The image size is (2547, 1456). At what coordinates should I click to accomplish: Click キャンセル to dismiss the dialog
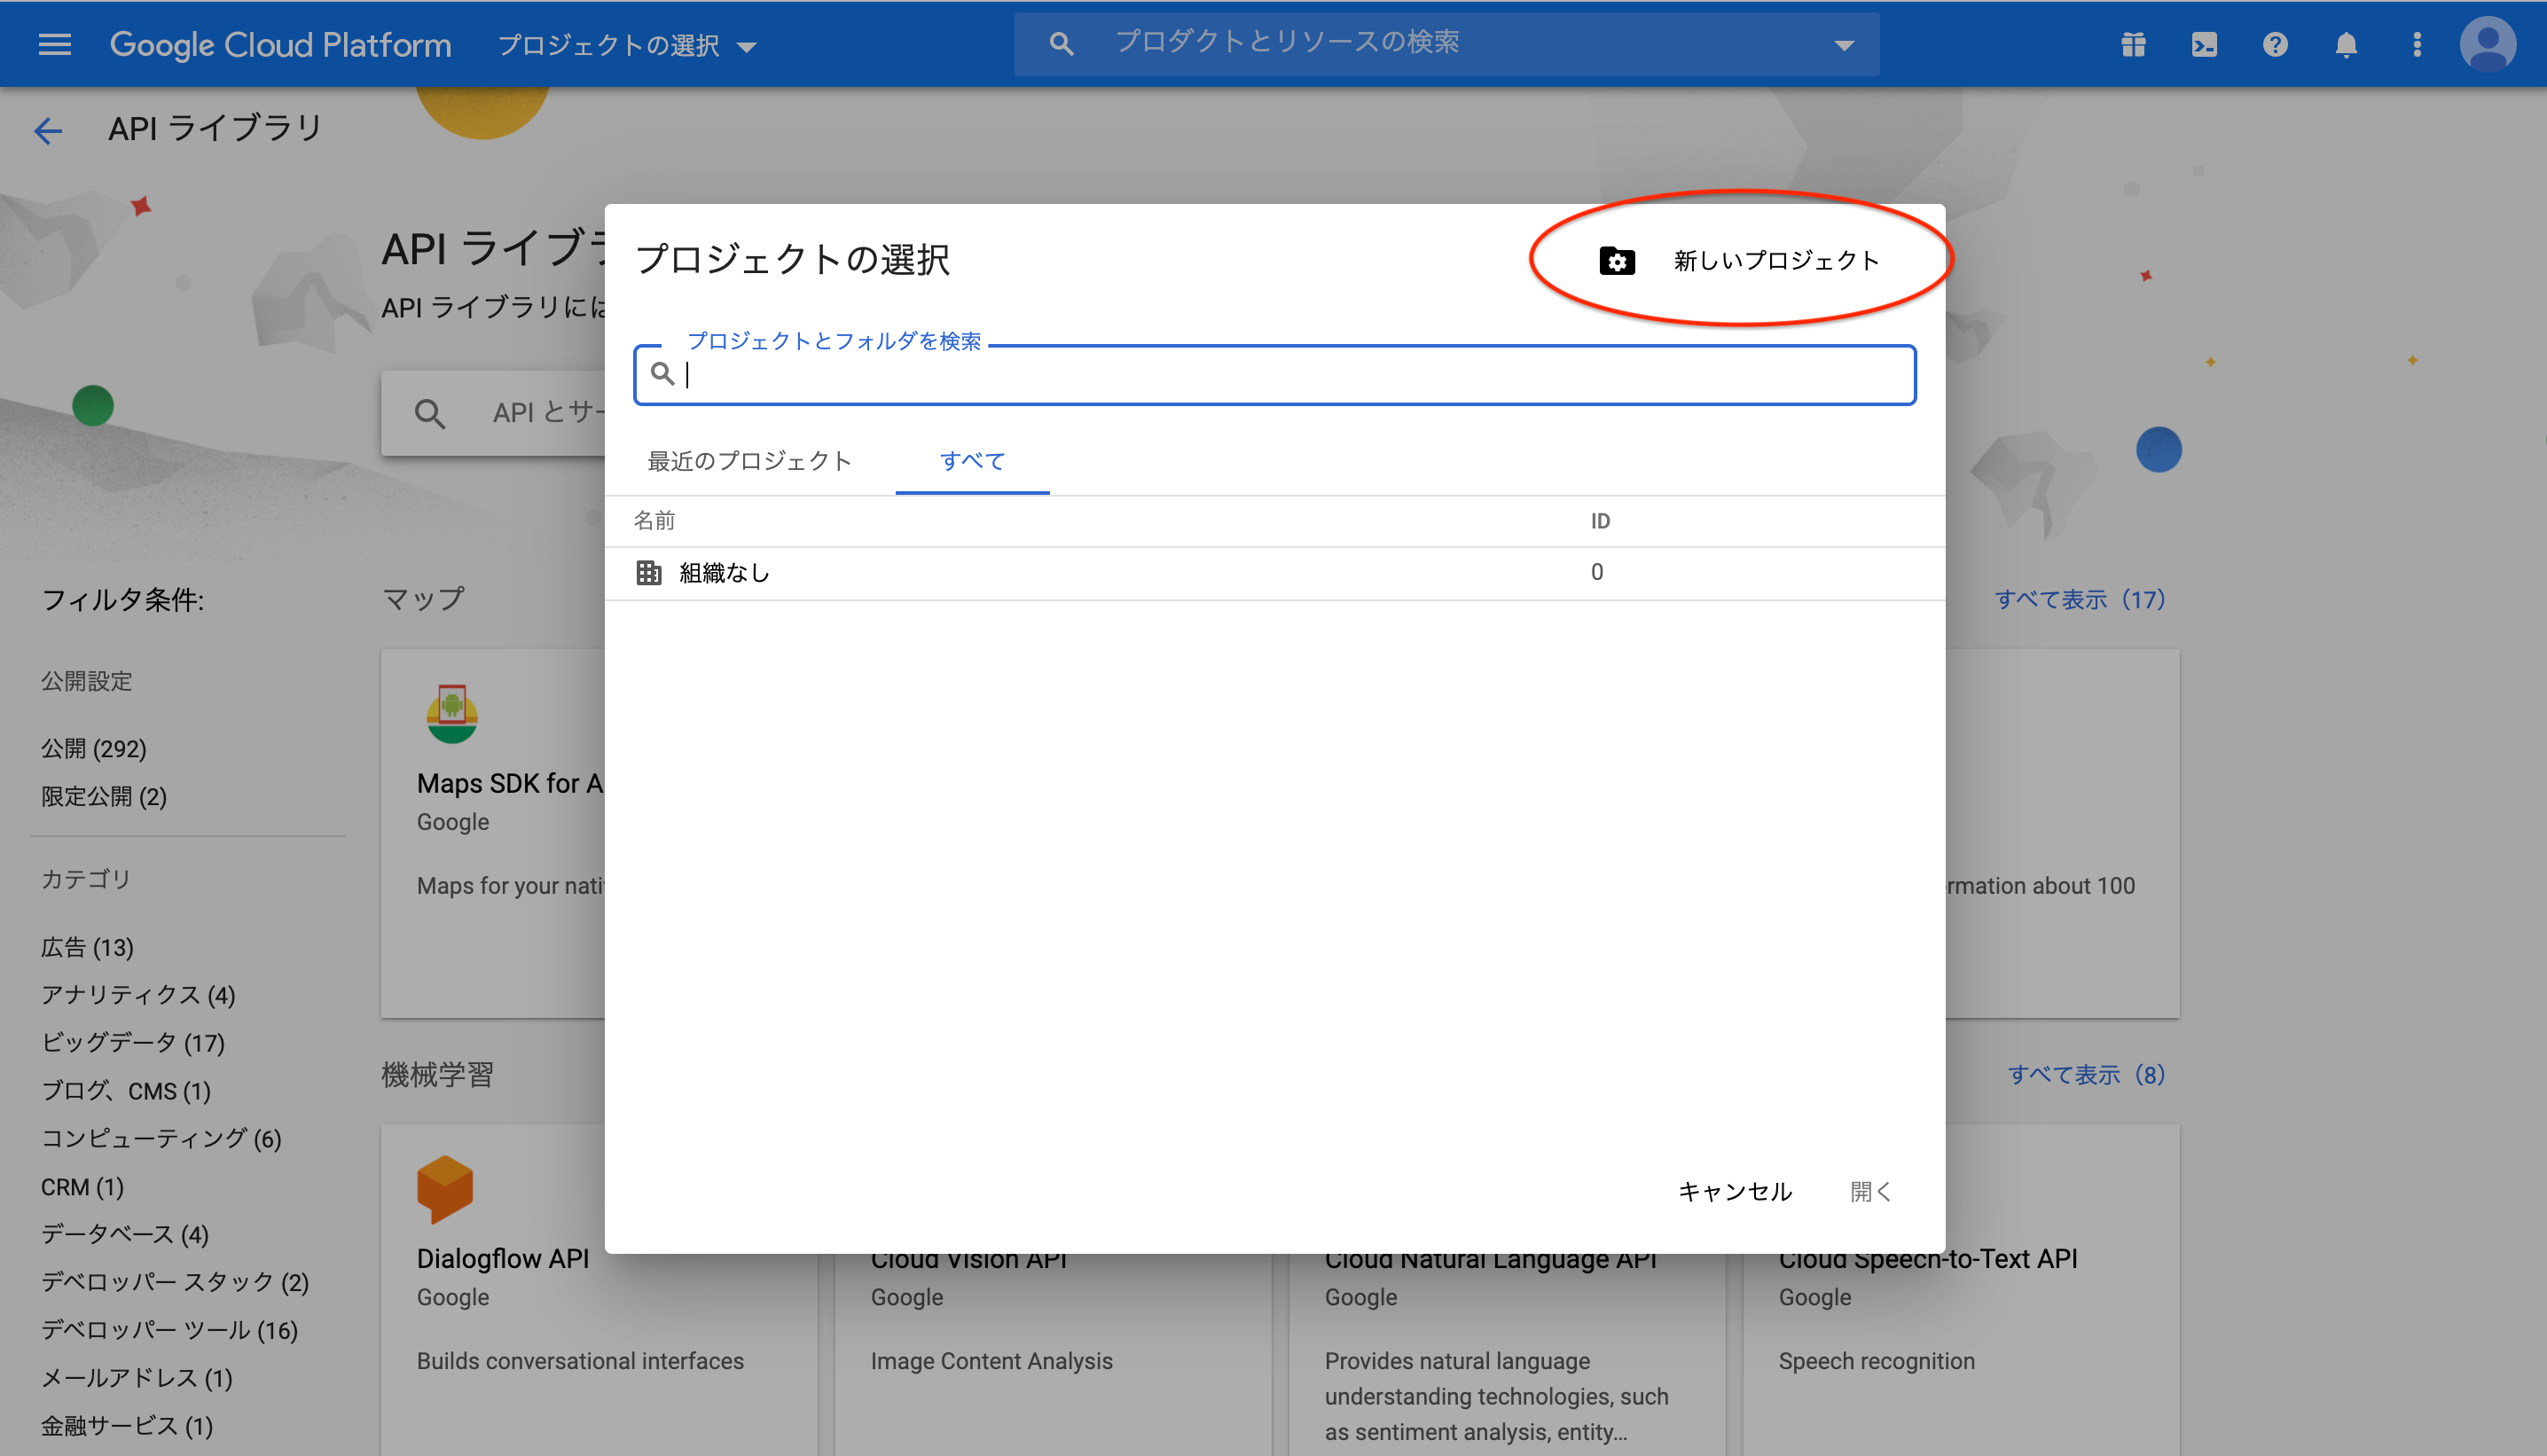(1735, 1191)
